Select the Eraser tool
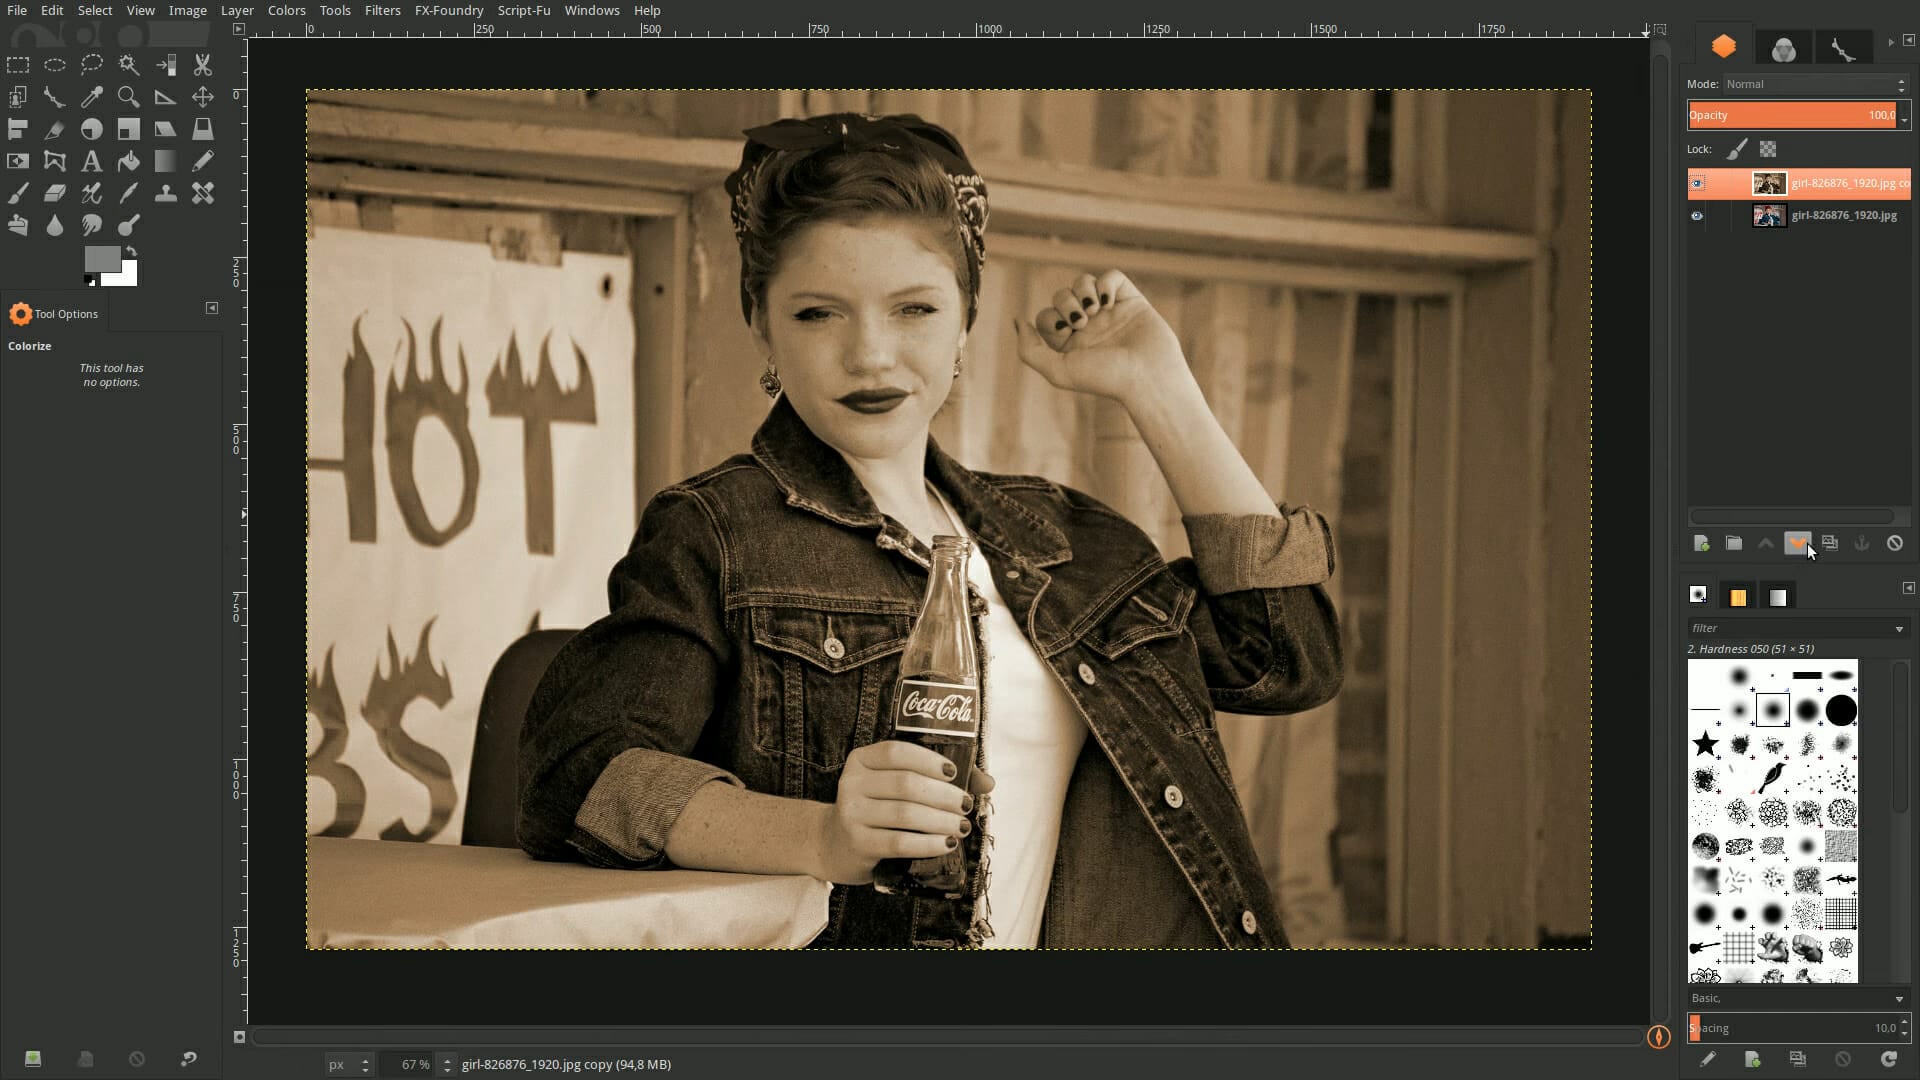This screenshot has height=1080, width=1920. click(x=55, y=193)
